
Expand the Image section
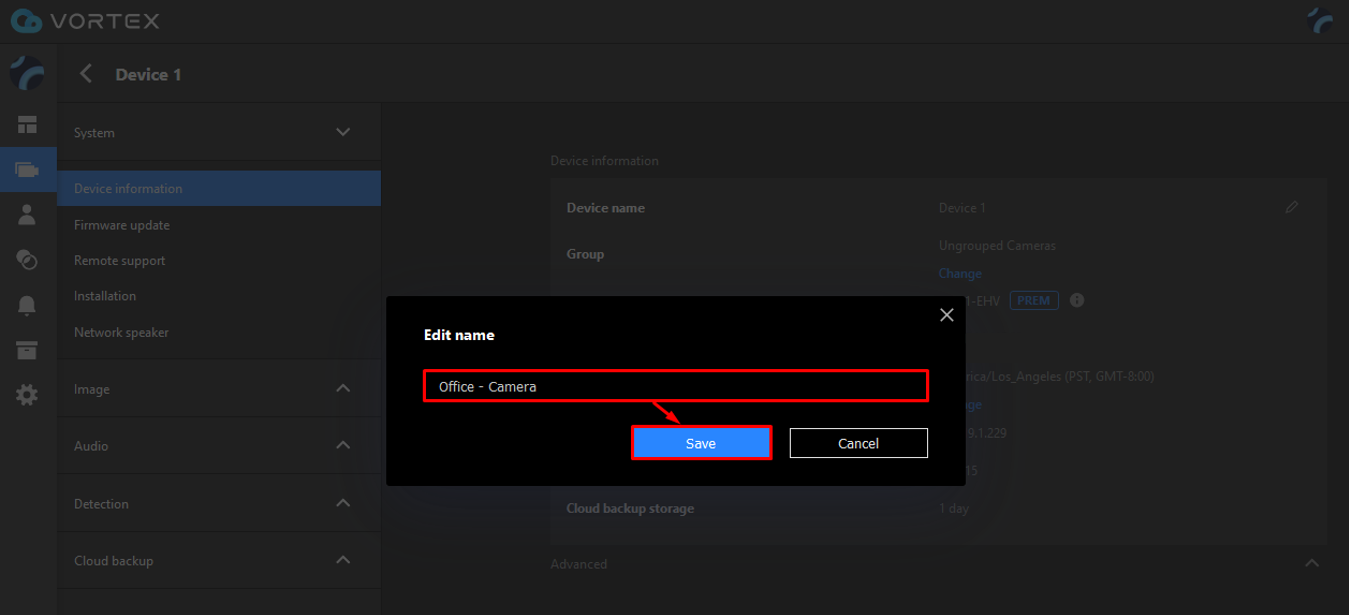point(343,389)
